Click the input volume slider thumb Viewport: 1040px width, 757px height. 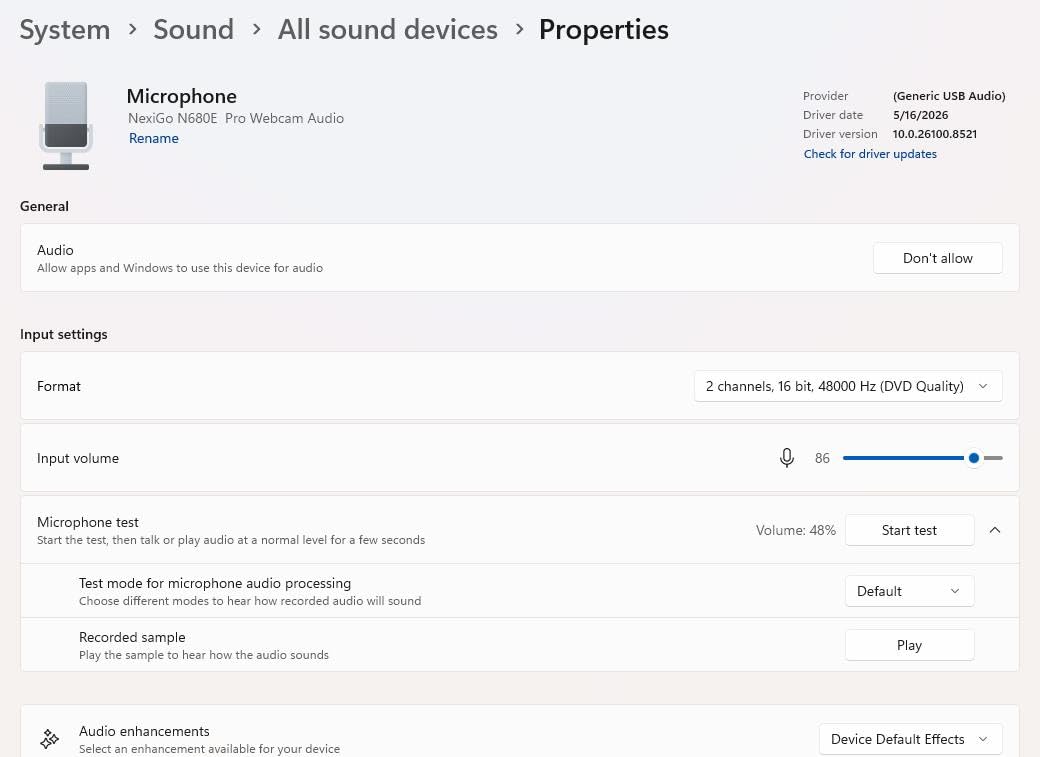(x=974, y=458)
